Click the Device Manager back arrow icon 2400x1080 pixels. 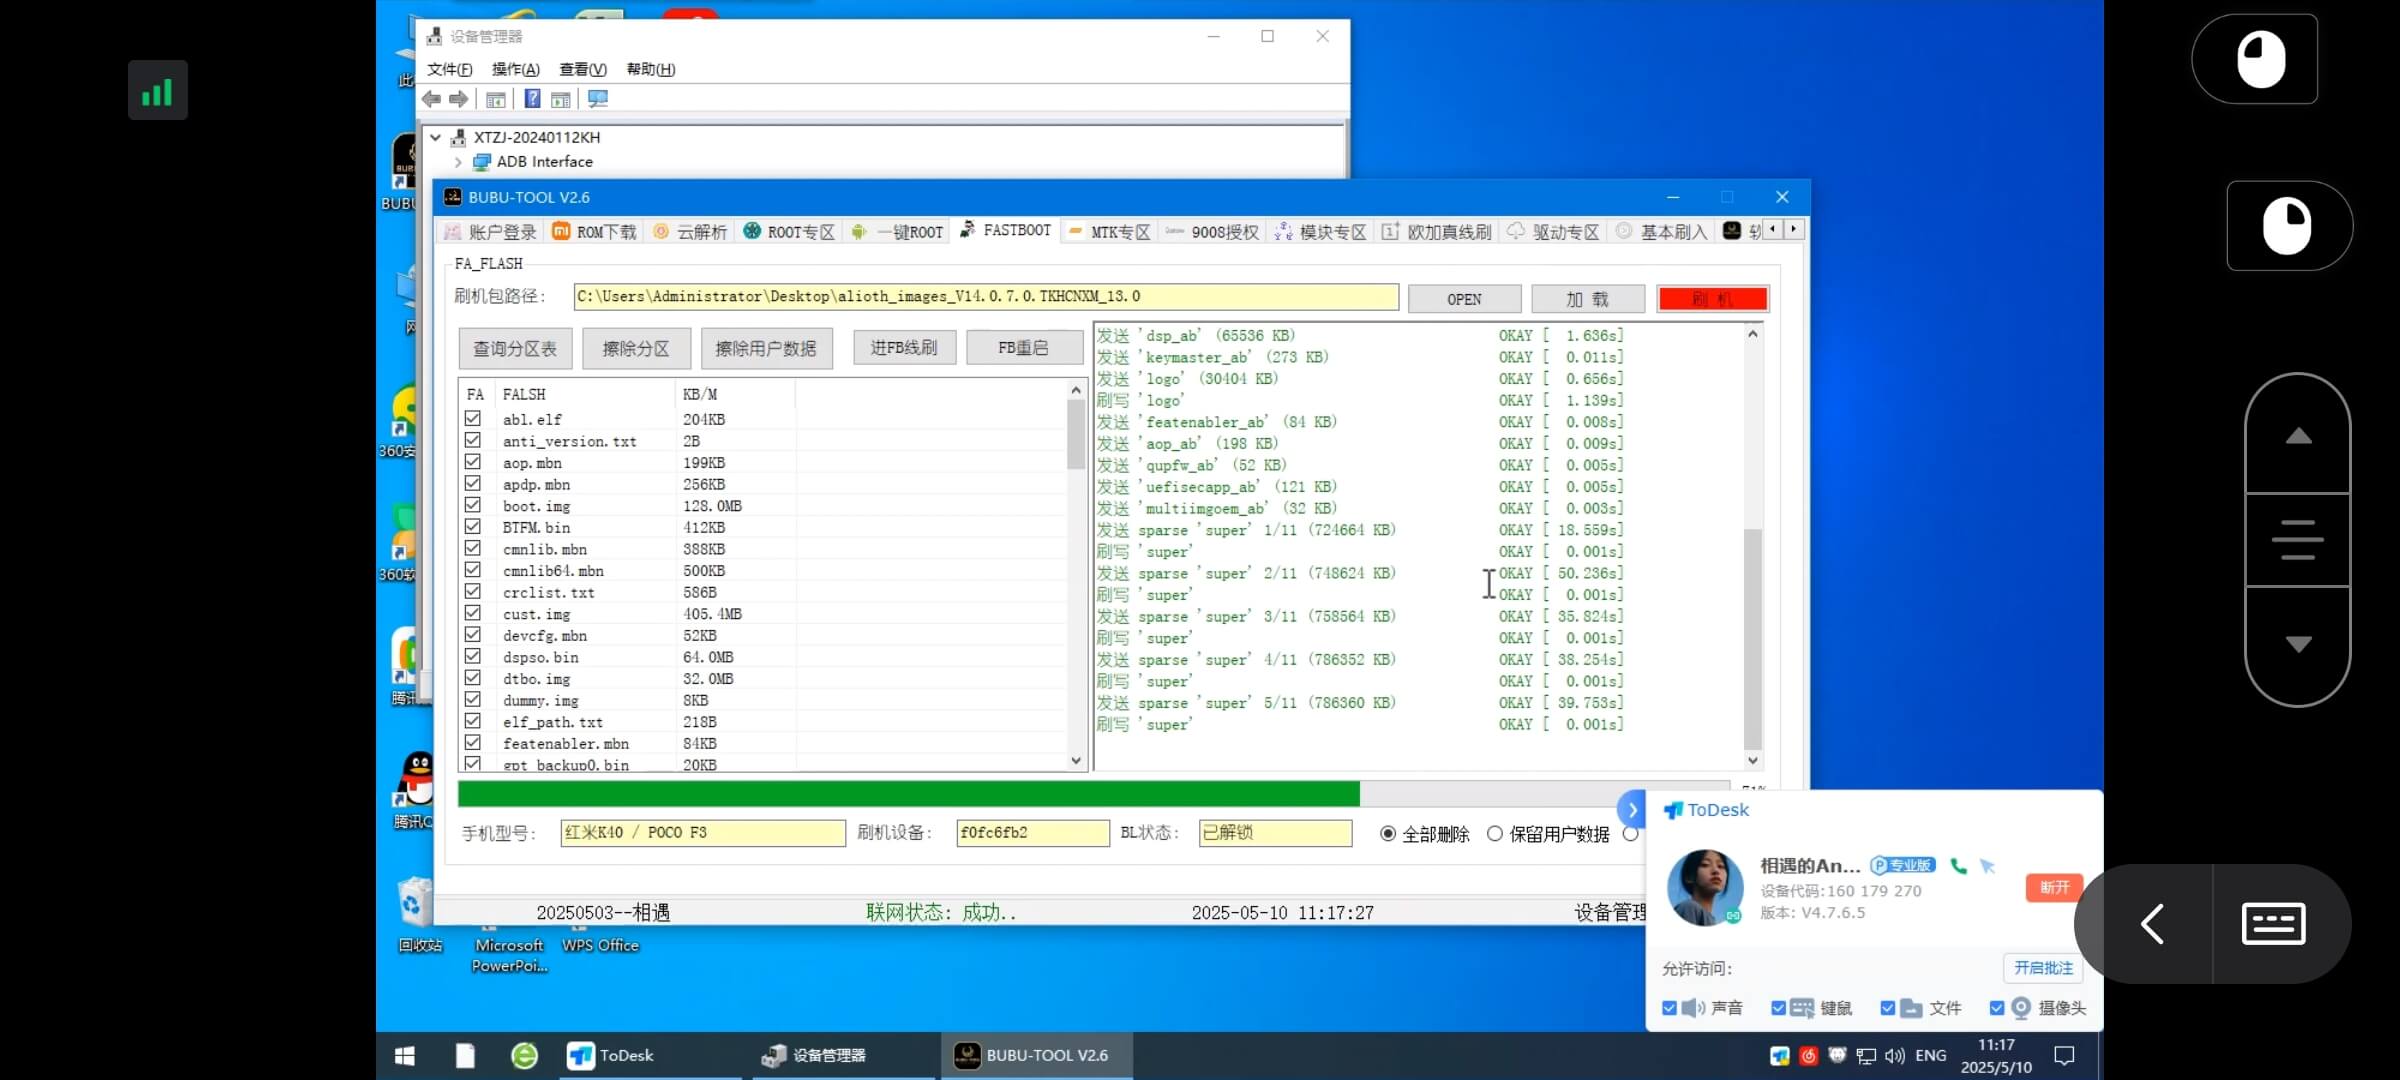(x=431, y=99)
